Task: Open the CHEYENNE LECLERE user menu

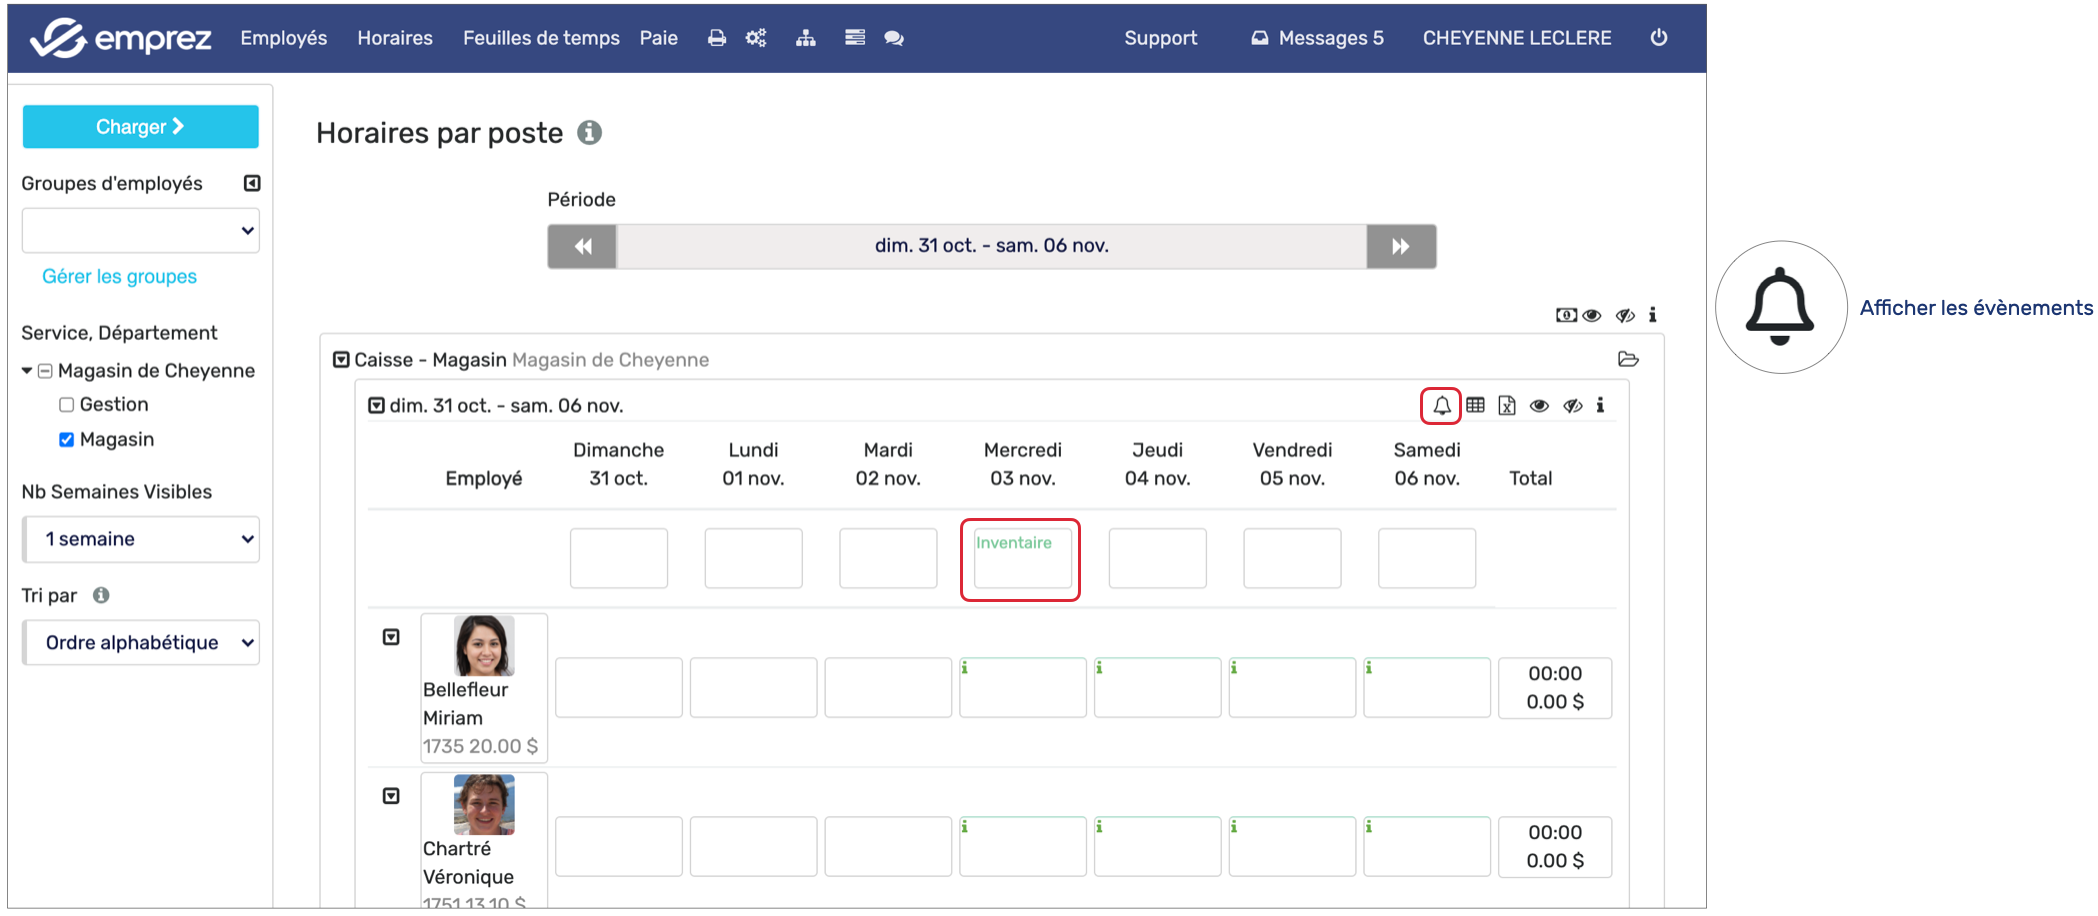Action: 1517,38
